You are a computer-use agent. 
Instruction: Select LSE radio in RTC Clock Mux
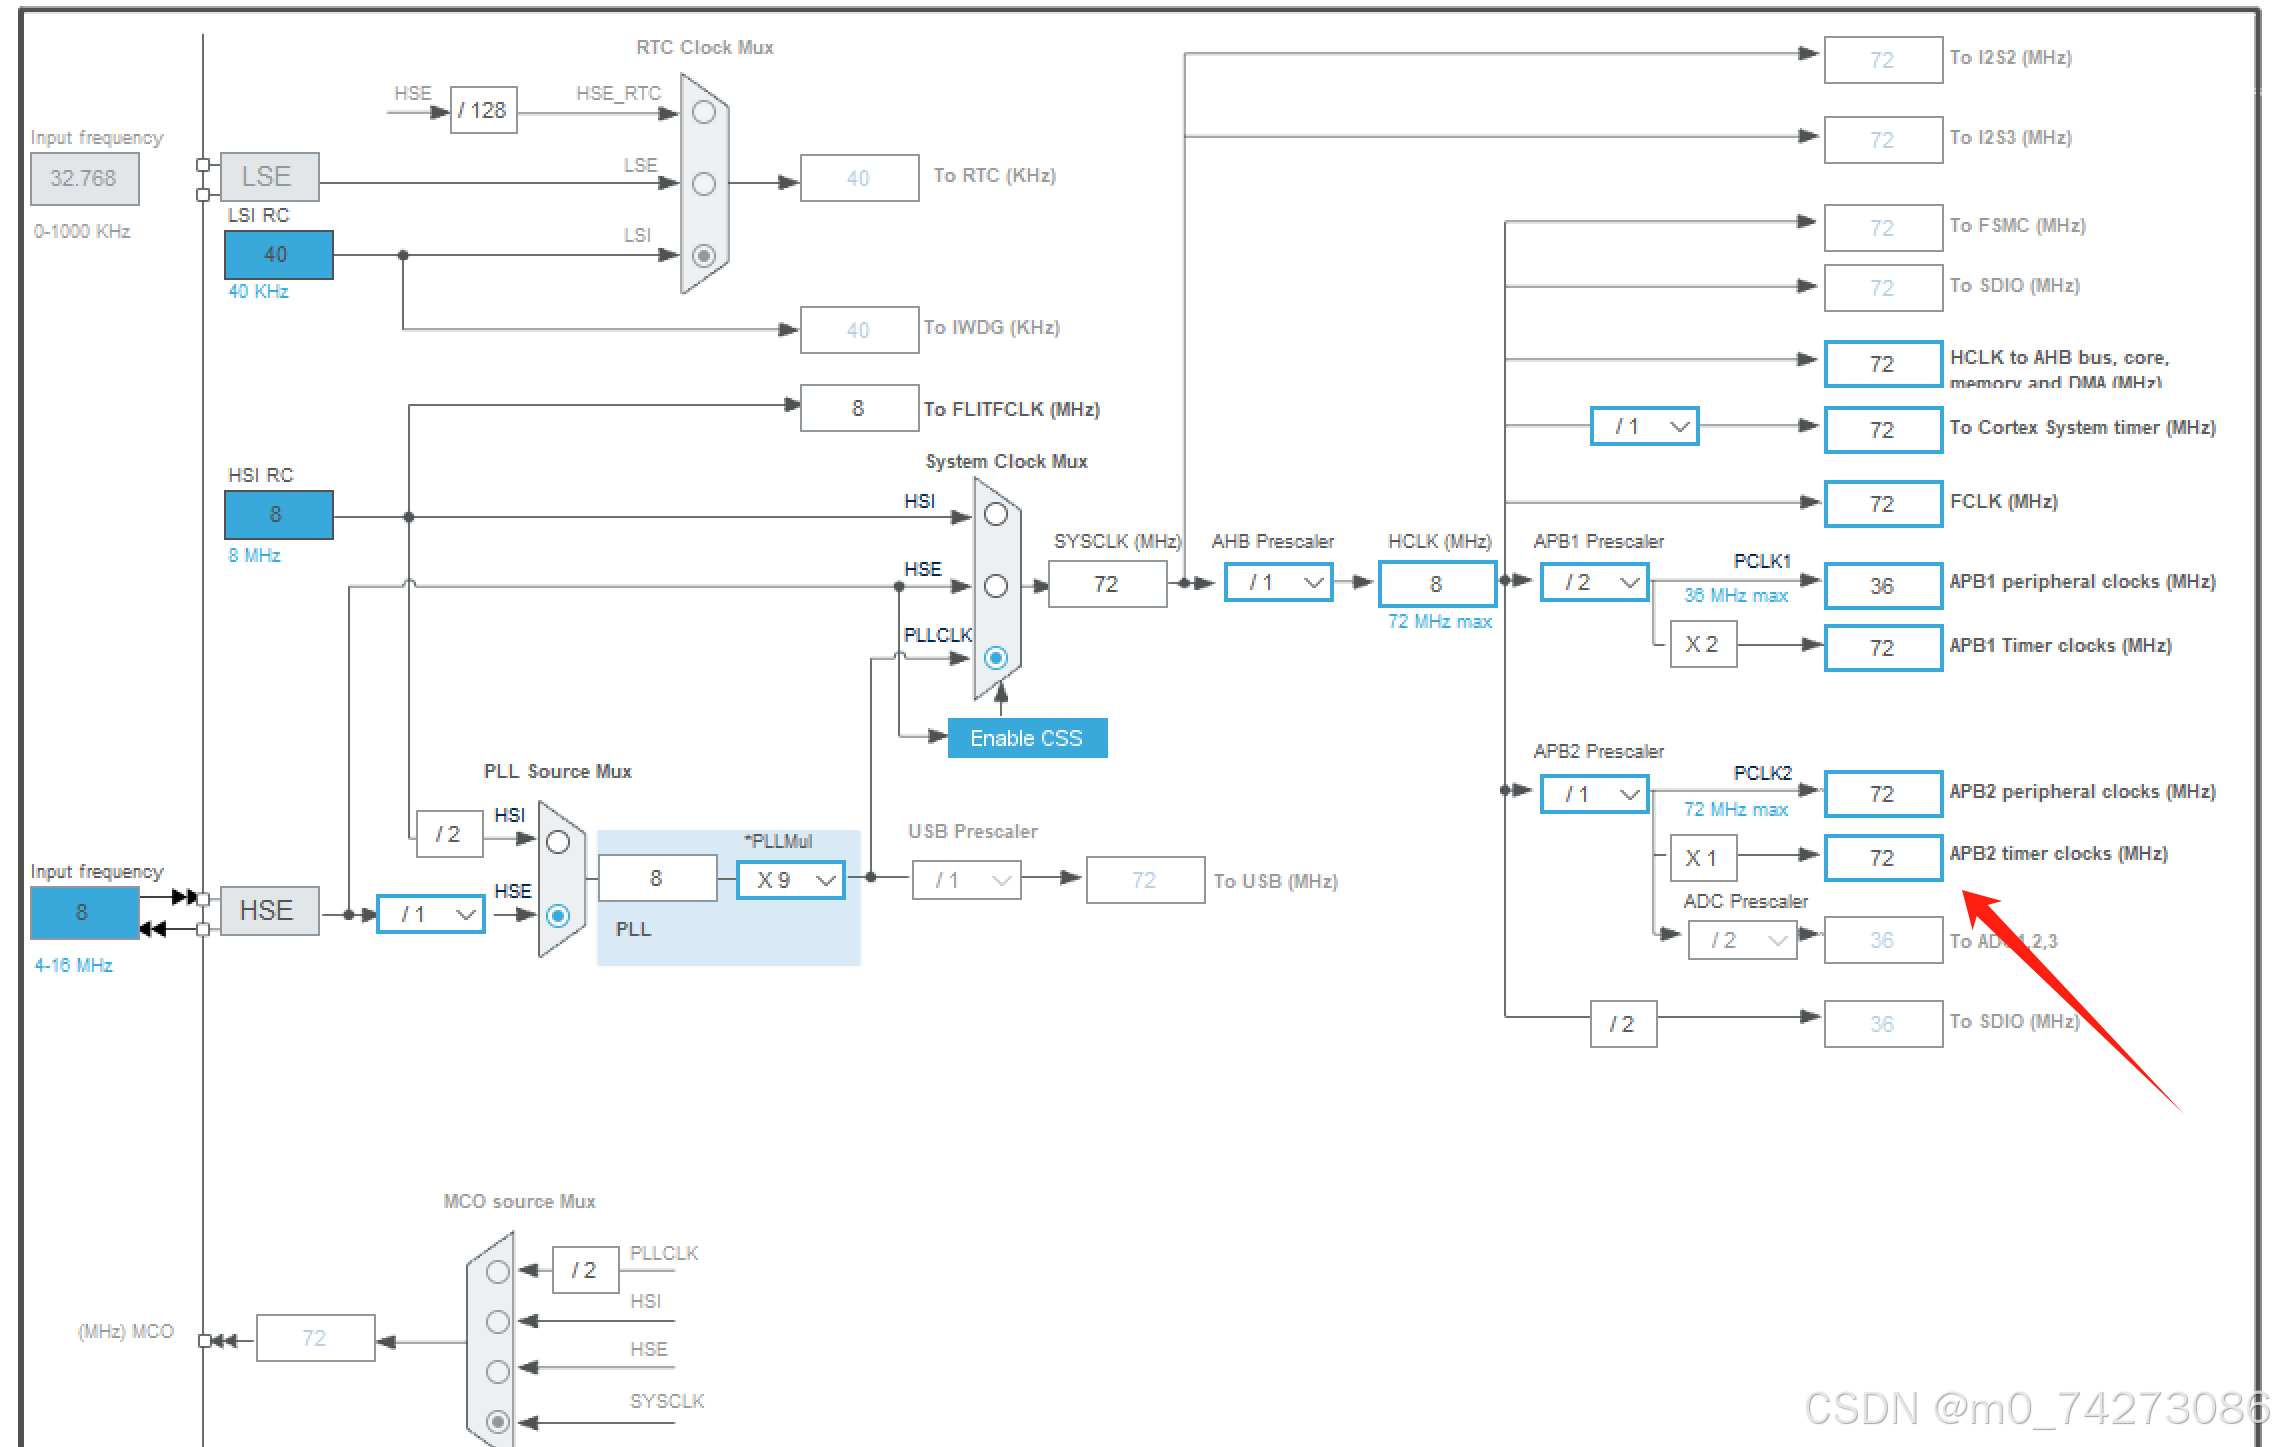[x=704, y=184]
